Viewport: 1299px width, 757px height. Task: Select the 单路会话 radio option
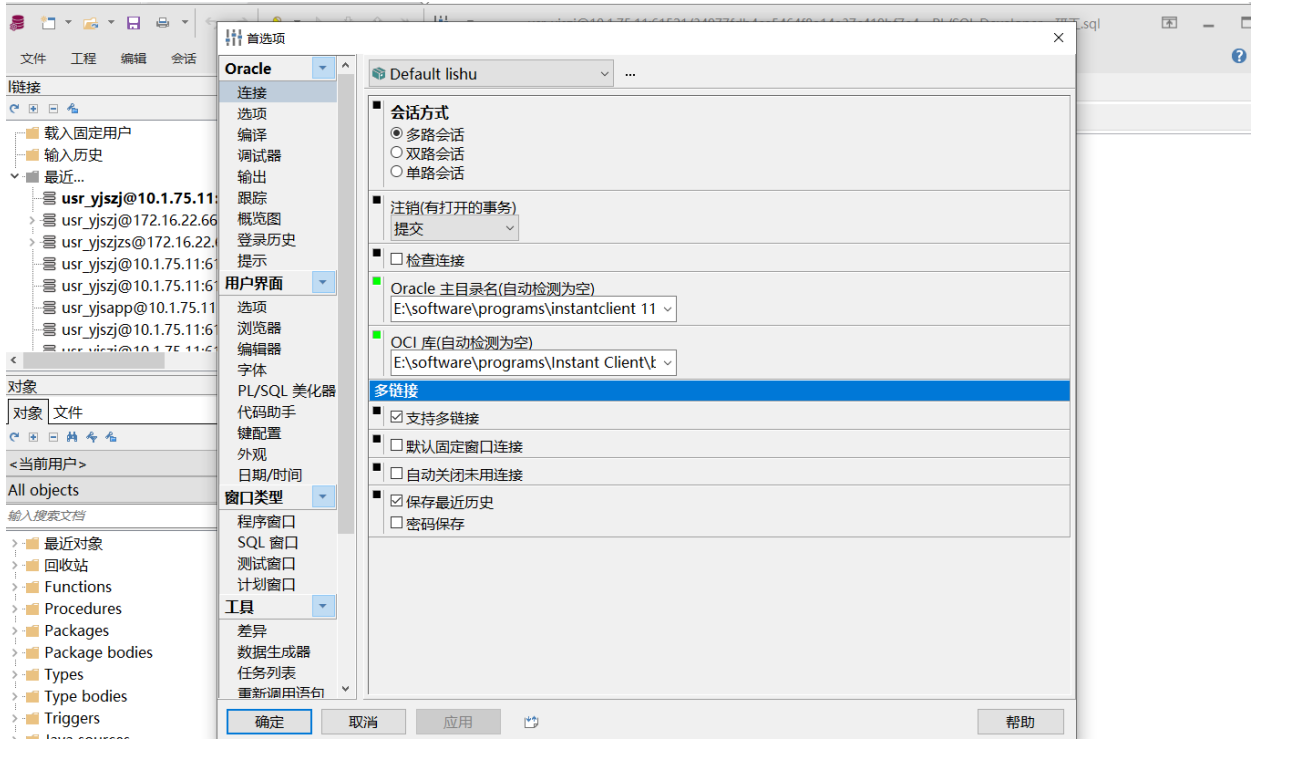point(397,171)
